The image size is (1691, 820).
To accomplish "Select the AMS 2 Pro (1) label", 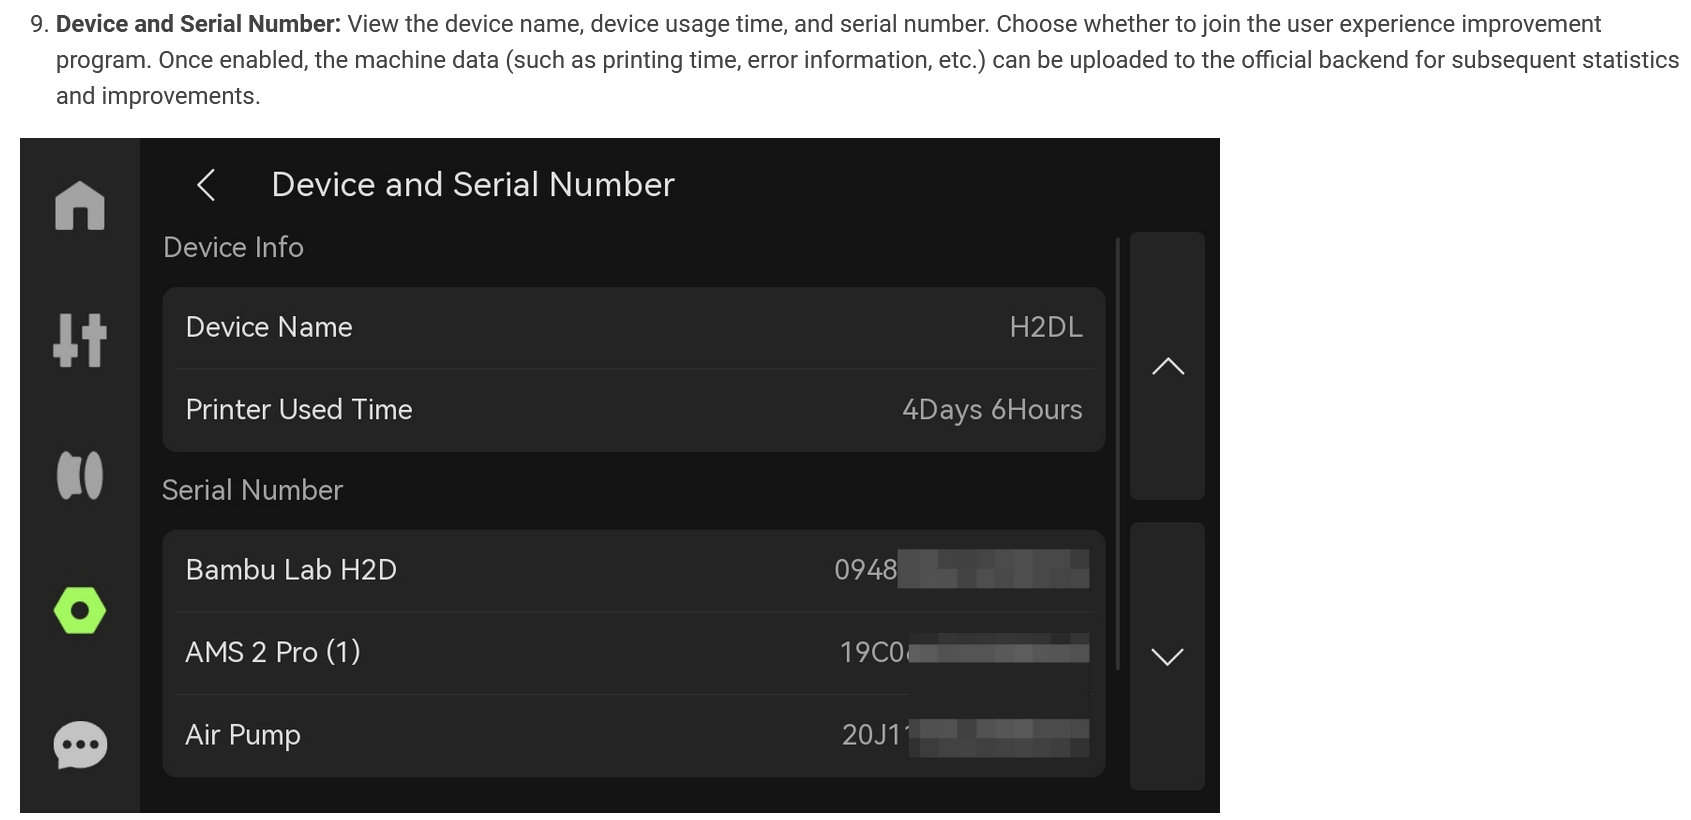I will pyautogui.click(x=273, y=652).
